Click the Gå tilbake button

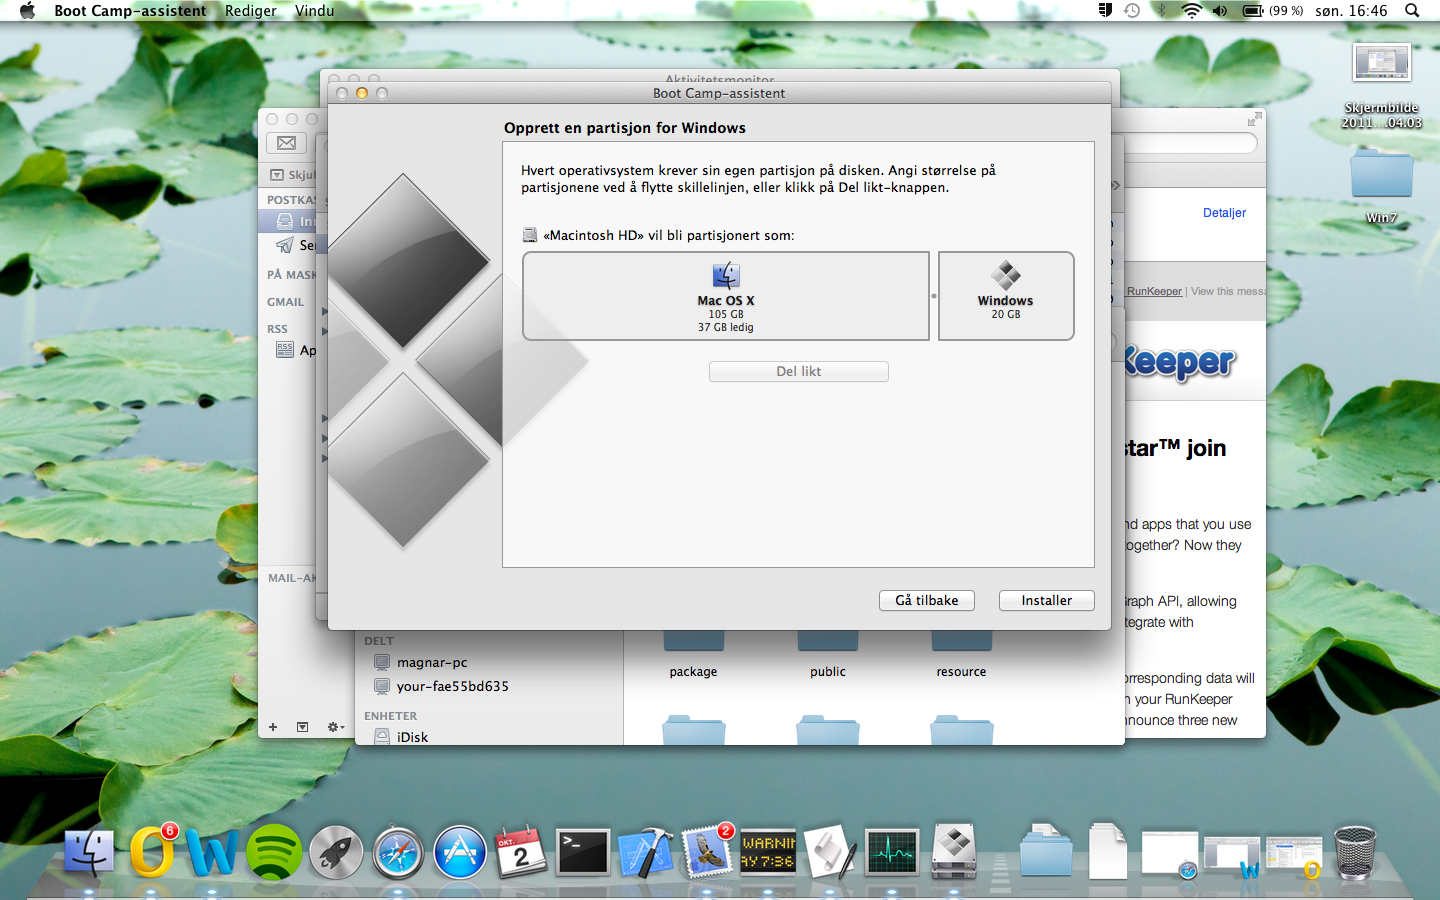click(927, 600)
